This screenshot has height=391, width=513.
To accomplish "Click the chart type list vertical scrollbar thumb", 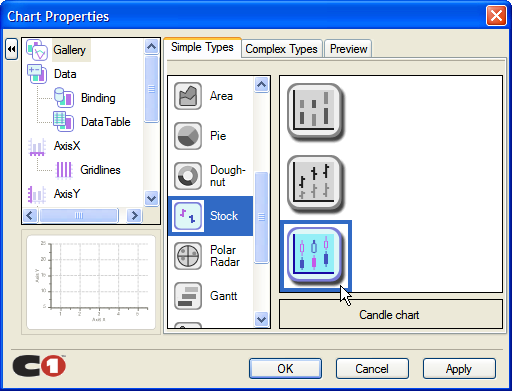I will click(x=261, y=217).
